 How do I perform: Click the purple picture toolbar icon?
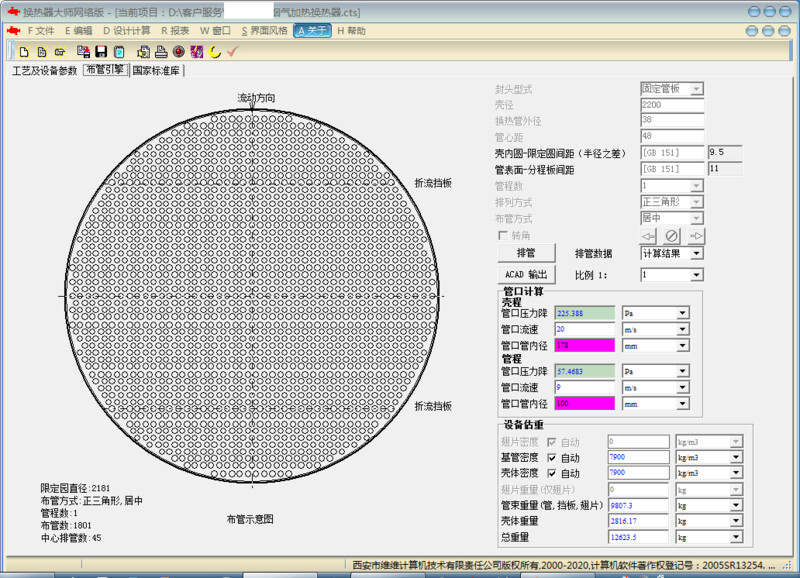click(196, 52)
